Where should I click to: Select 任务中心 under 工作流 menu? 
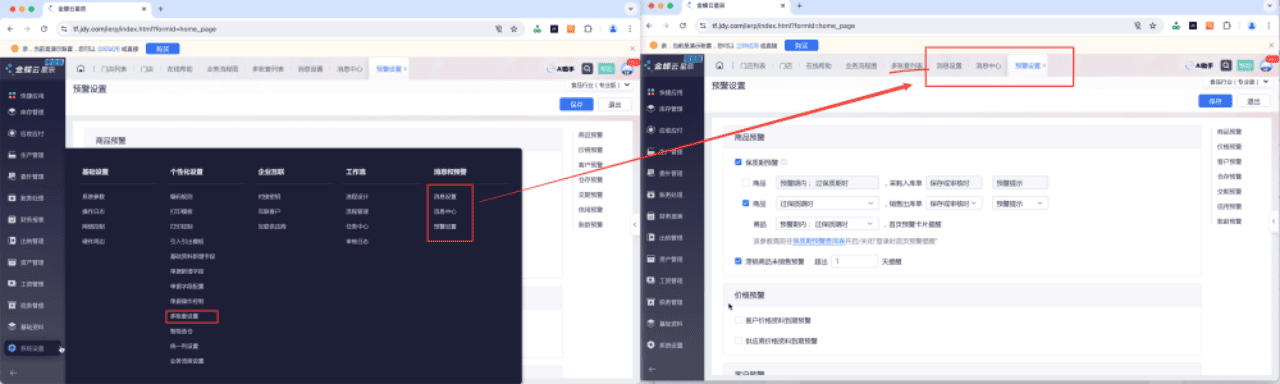(357, 227)
